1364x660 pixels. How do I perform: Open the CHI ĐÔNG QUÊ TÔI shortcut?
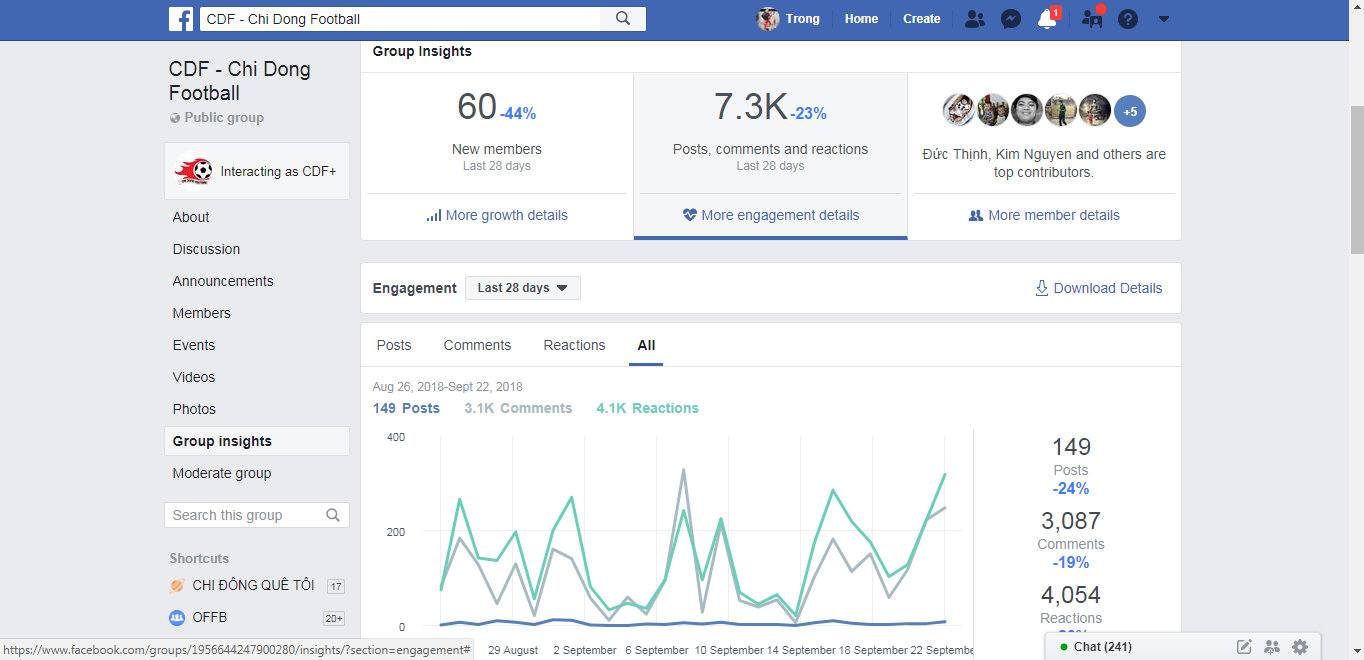point(253,585)
